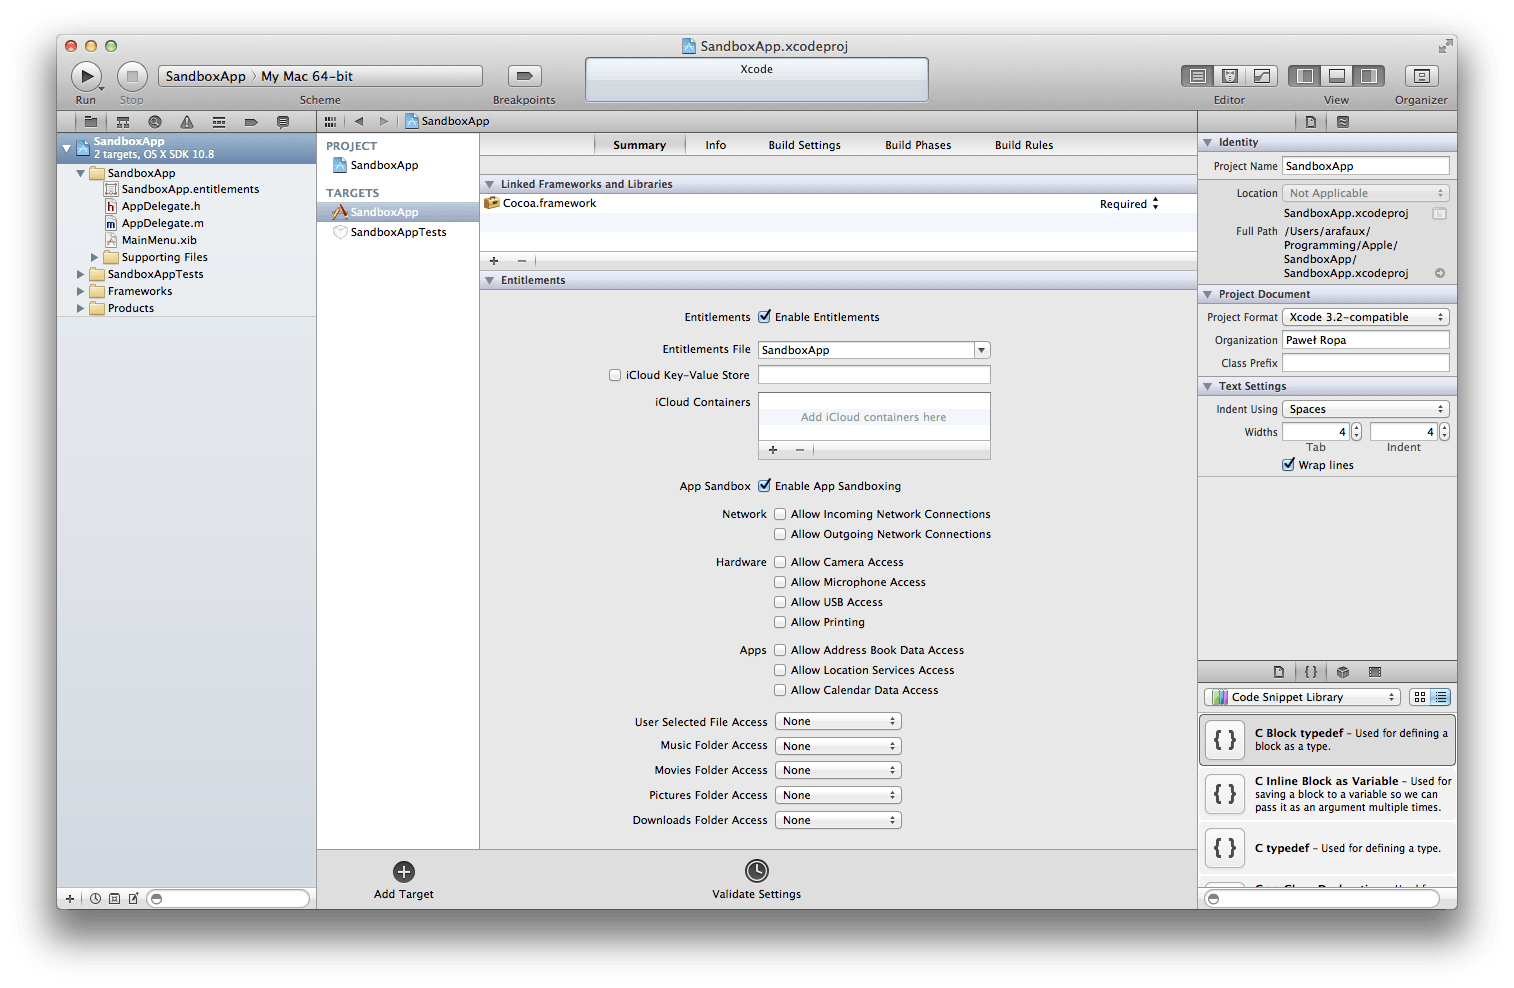Allow Incoming Network Connections
The width and height of the screenshot is (1514, 988).
pyautogui.click(x=780, y=514)
